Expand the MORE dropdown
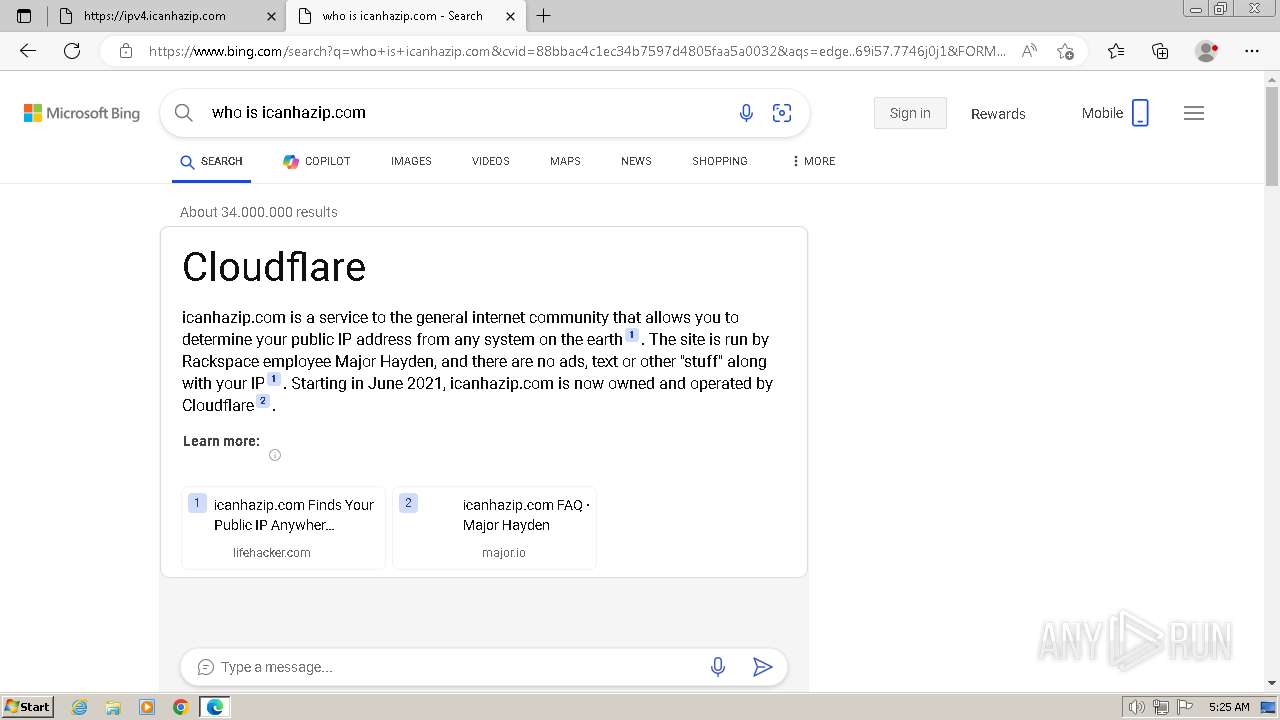Image resolution: width=1280 pixels, height=720 pixels. [813, 161]
